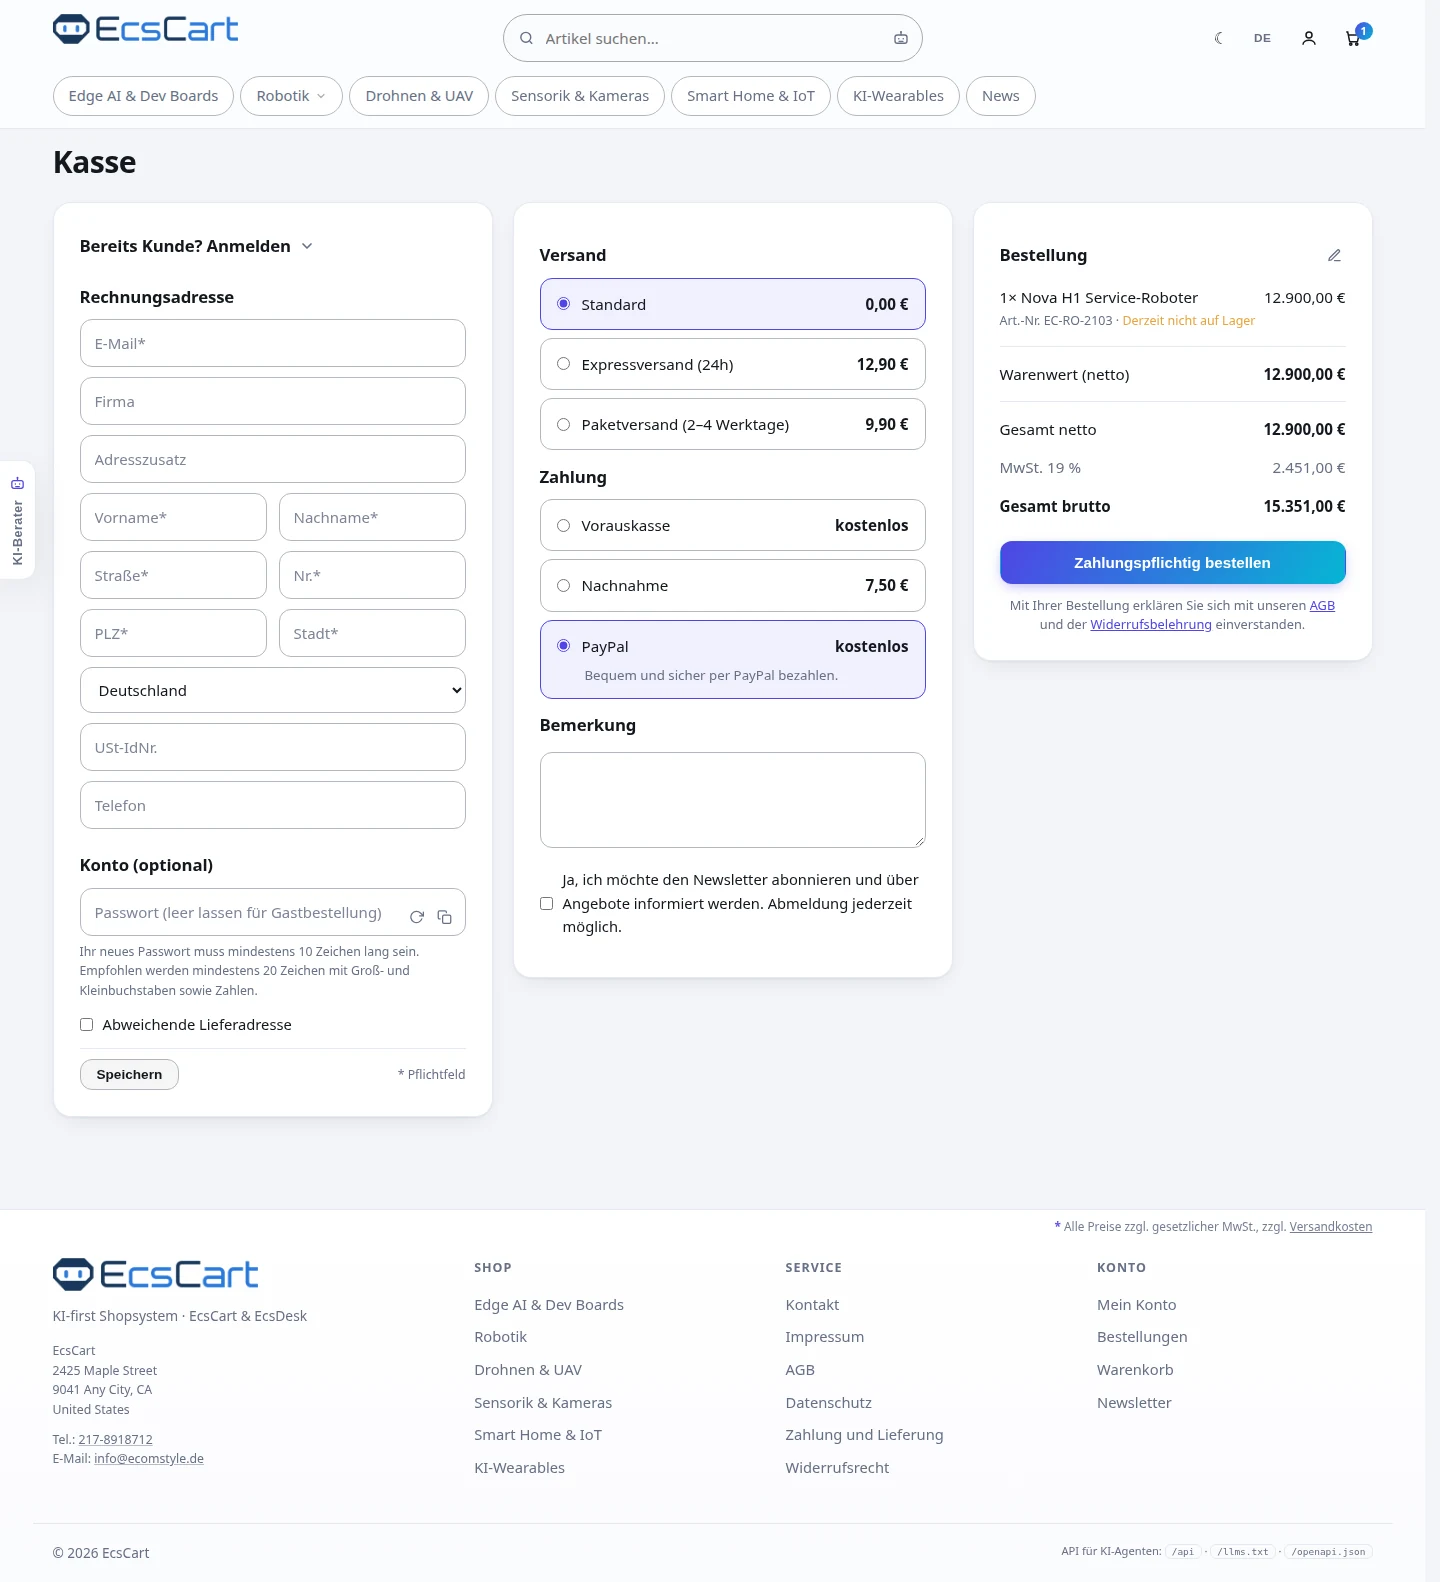Select Expressversand (24h) shipping option
Viewport: 1440px width, 1582px height.
pyautogui.click(x=733, y=364)
